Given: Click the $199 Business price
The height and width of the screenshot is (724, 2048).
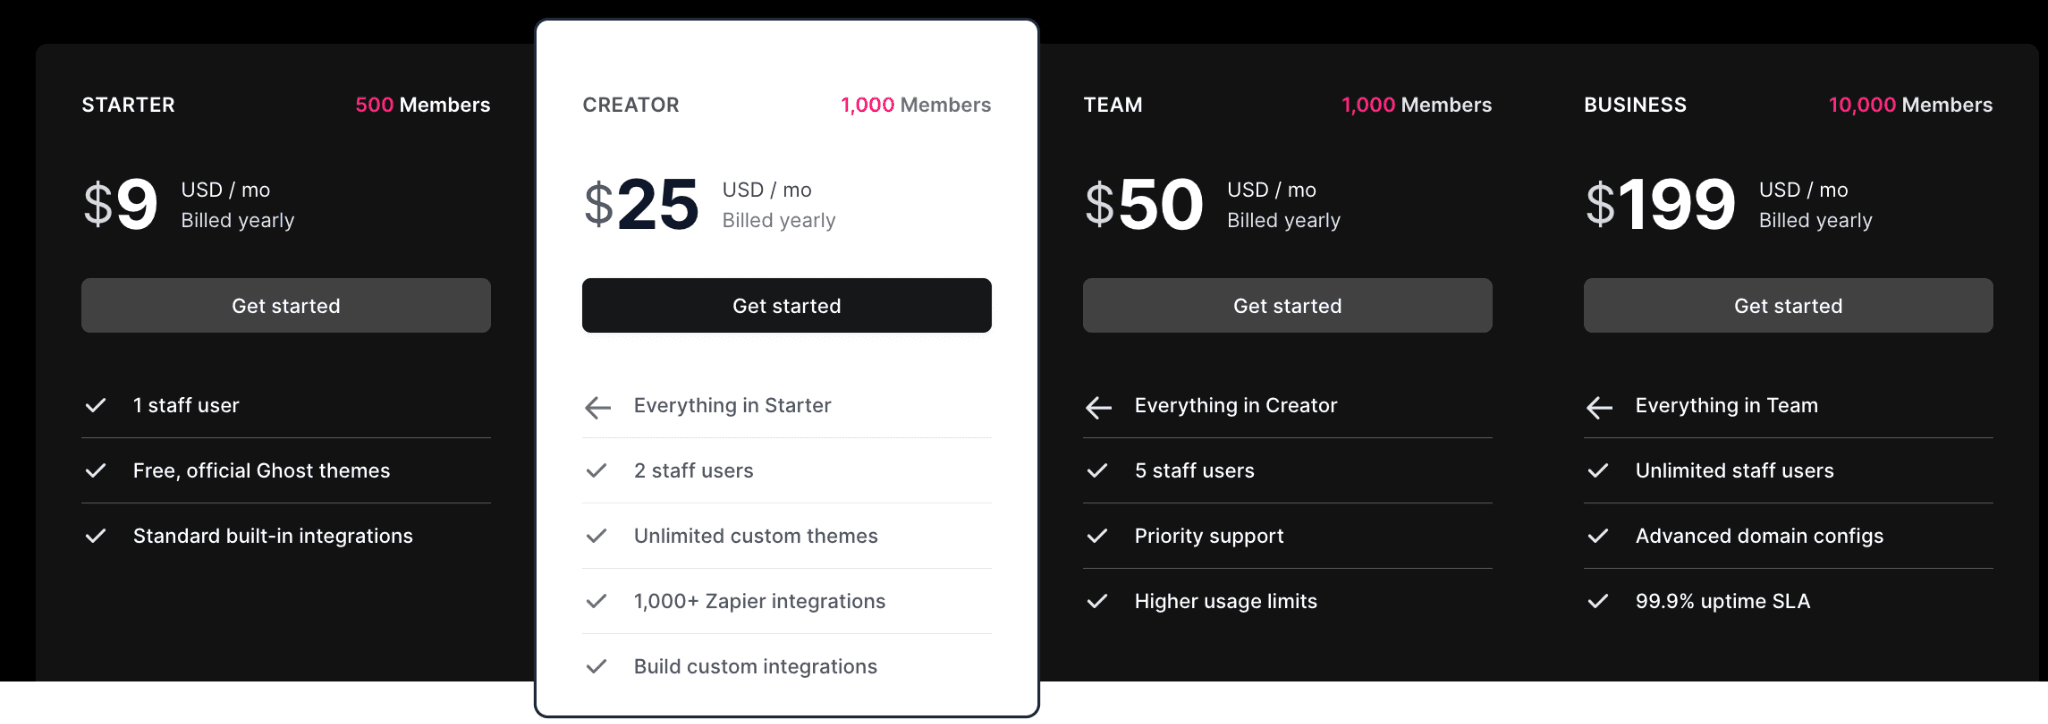Looking at the screenshot, I should [x=1660, y=205].
